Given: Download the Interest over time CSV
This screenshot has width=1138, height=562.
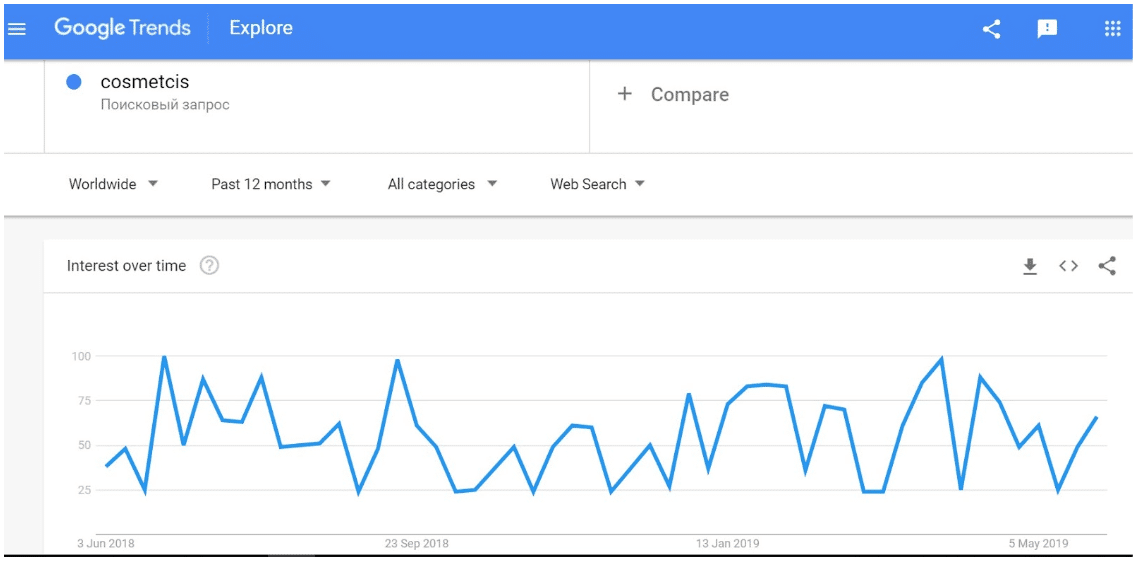Looking at the screenshot, I should pos(1029,266).
